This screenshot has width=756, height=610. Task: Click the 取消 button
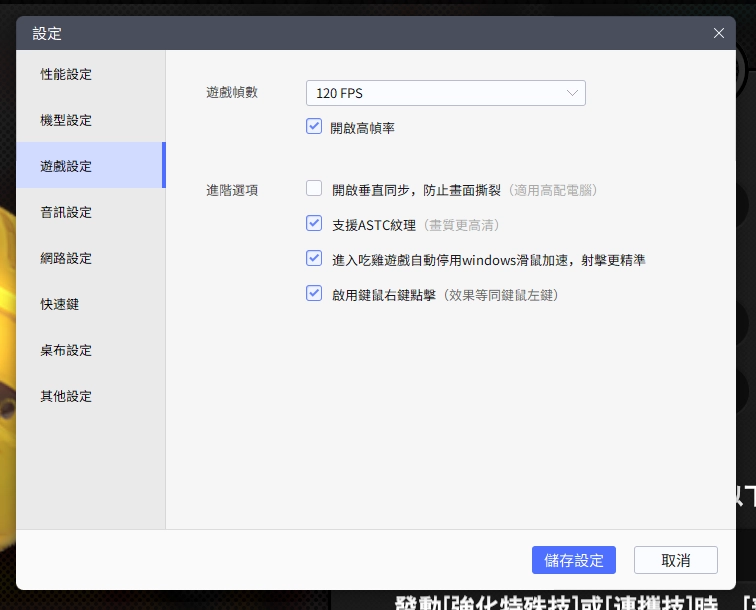(675, 560)
